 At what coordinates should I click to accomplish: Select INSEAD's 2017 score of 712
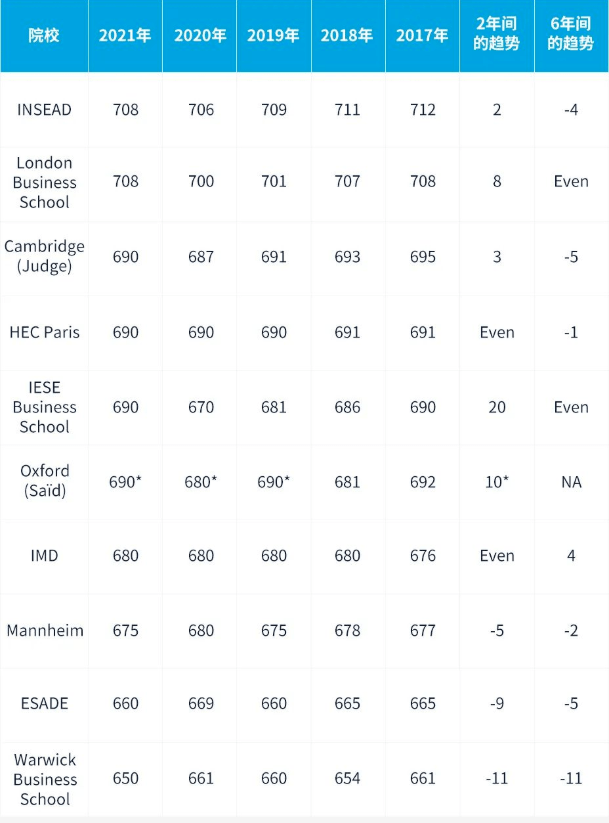coord(422,109)
